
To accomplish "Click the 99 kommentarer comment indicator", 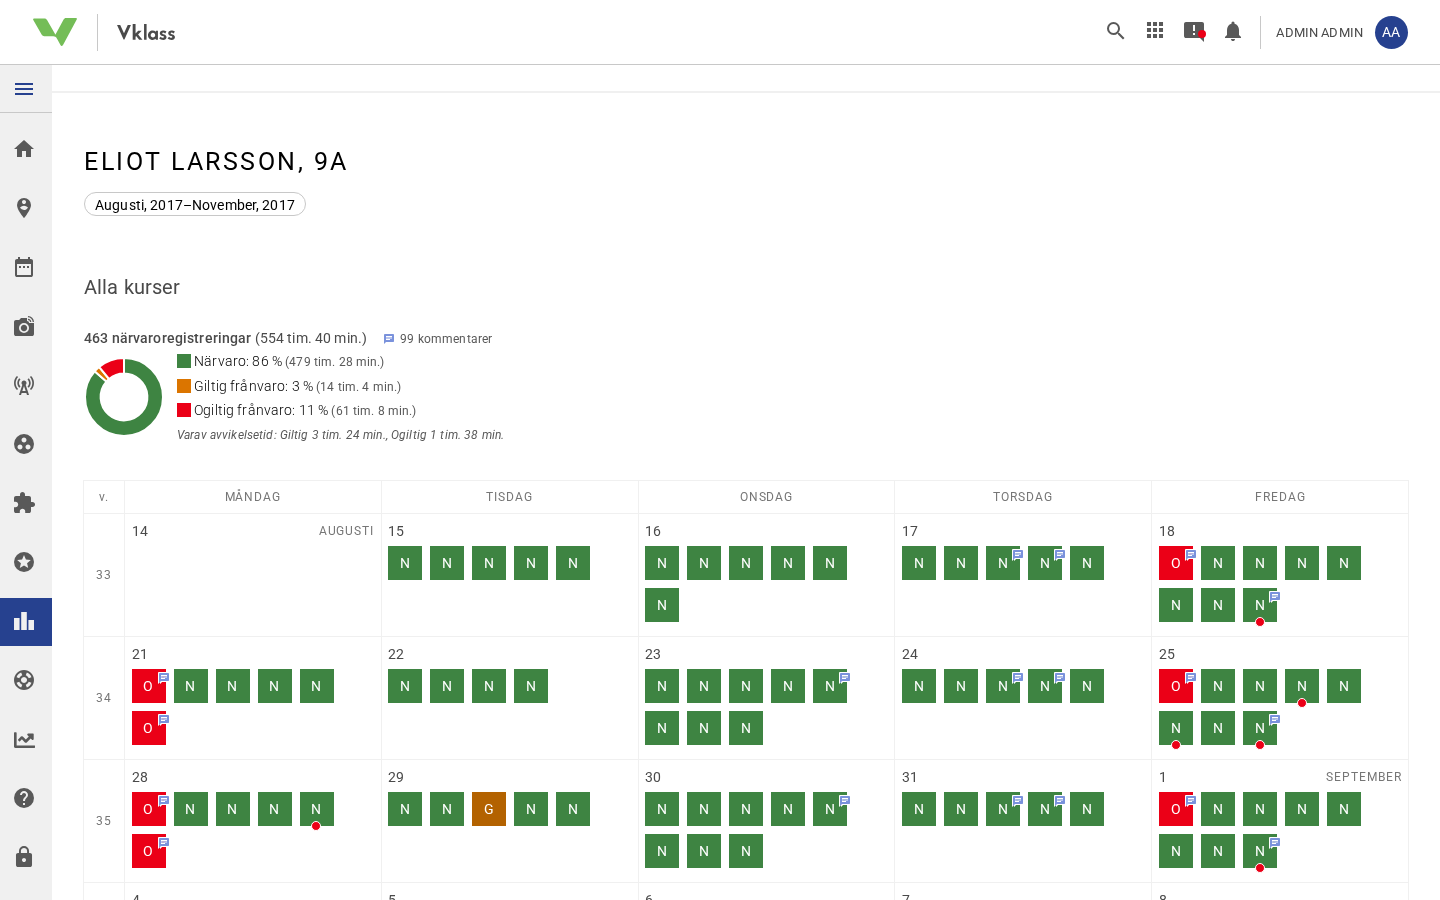I will coord(438,339).
